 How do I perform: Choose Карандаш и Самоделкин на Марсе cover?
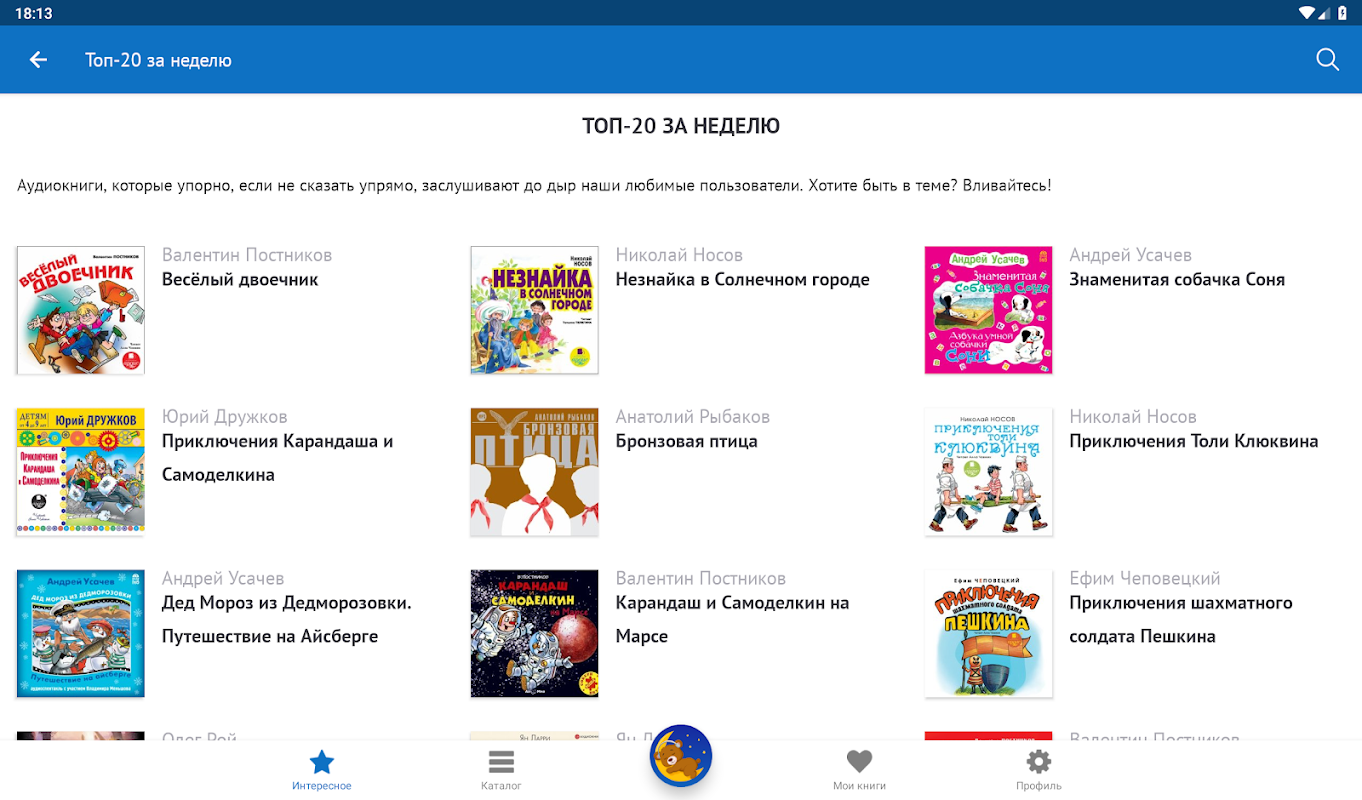(535, 634)
